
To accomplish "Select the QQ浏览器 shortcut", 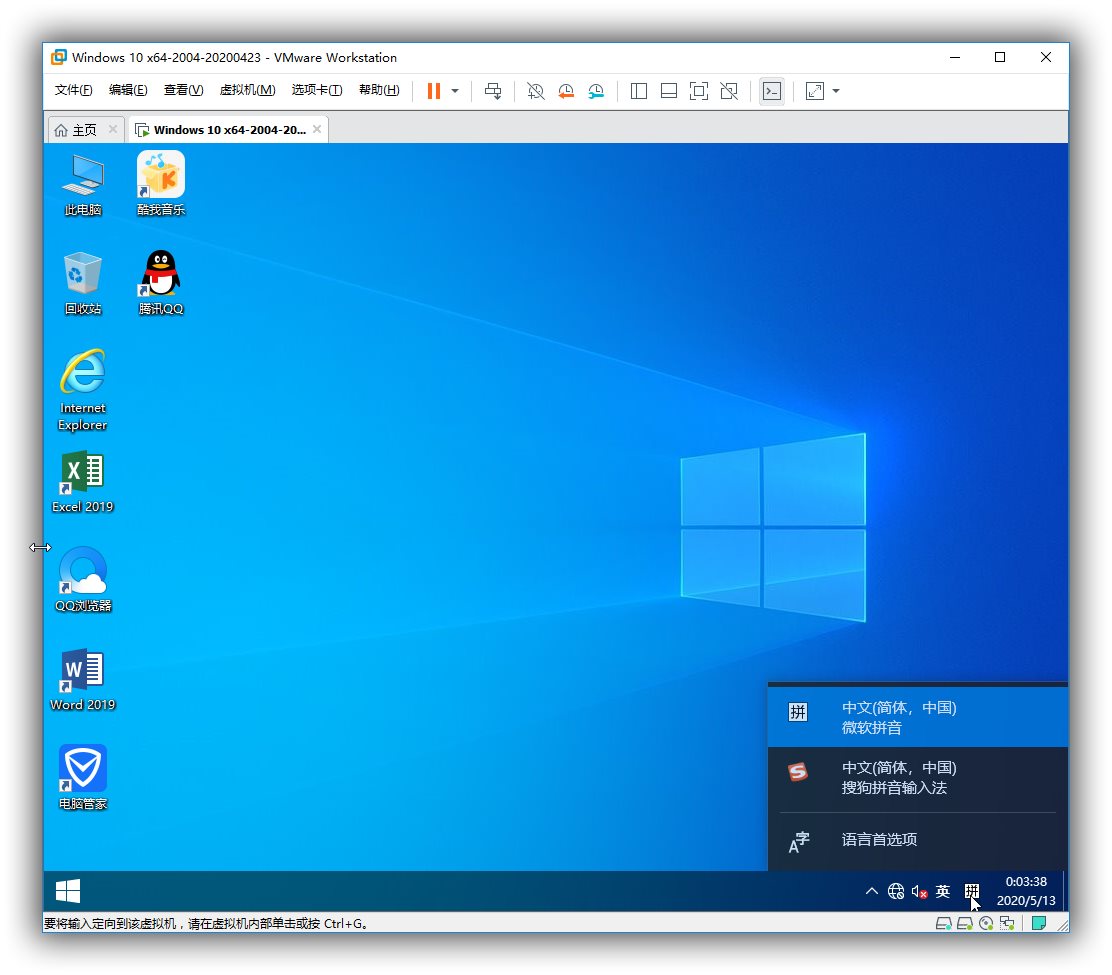I will [83, 579].
